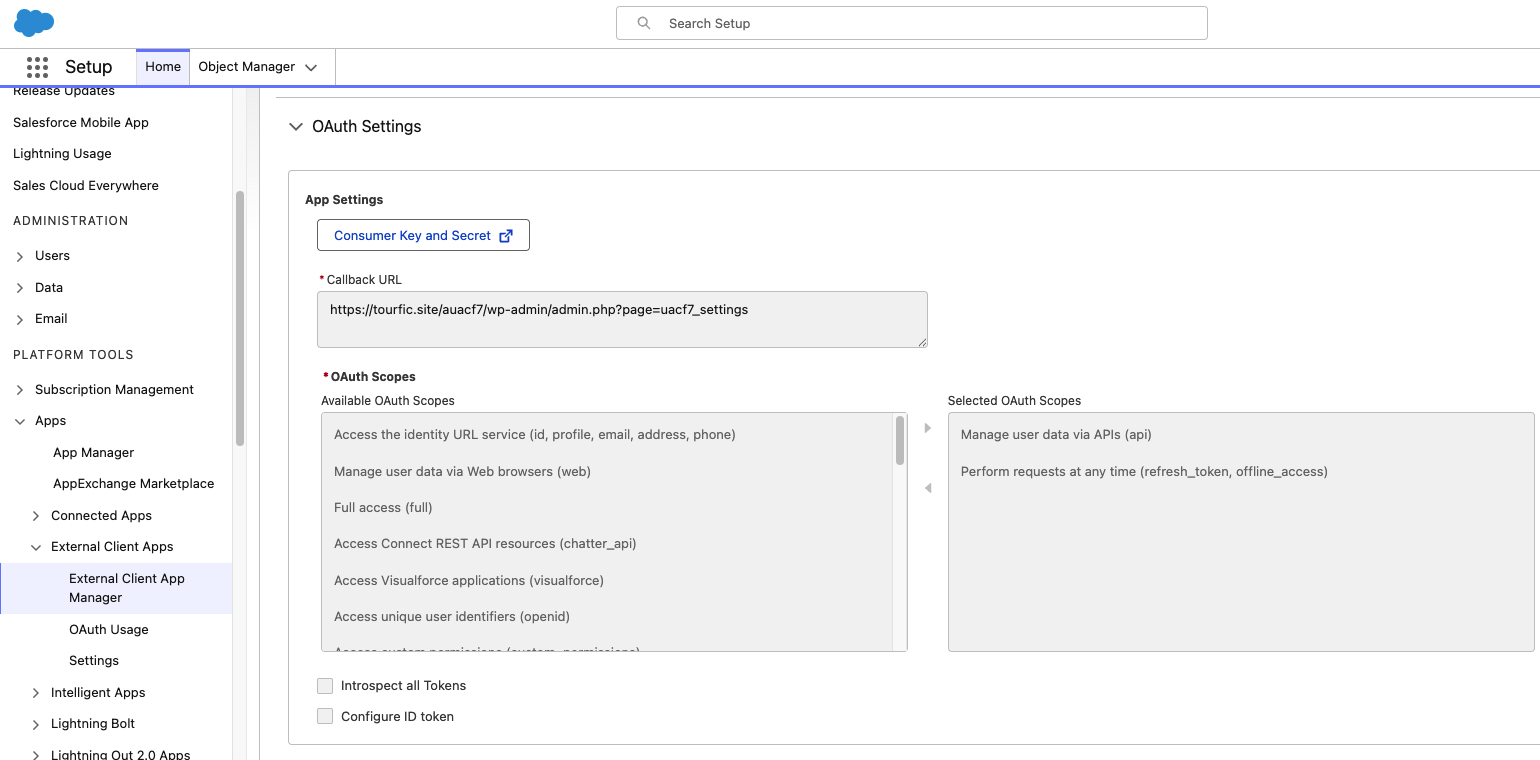
Task: Click the add scope right arrow
Action: tap(927, 428)
